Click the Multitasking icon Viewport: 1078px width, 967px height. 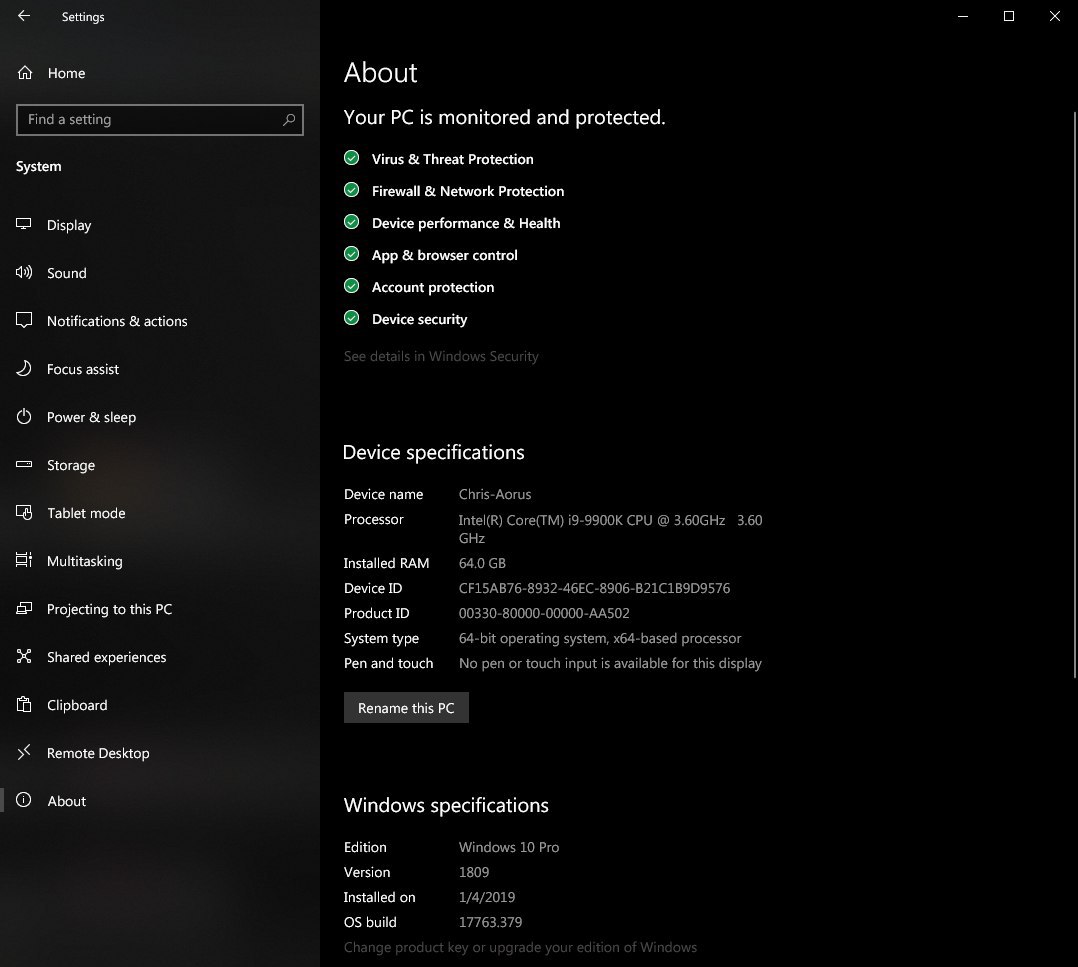point(24,560)
